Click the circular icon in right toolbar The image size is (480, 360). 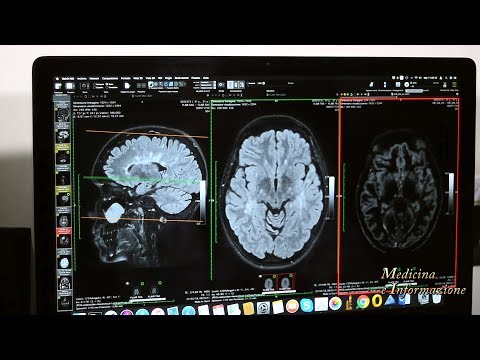[x=407, y=84]
